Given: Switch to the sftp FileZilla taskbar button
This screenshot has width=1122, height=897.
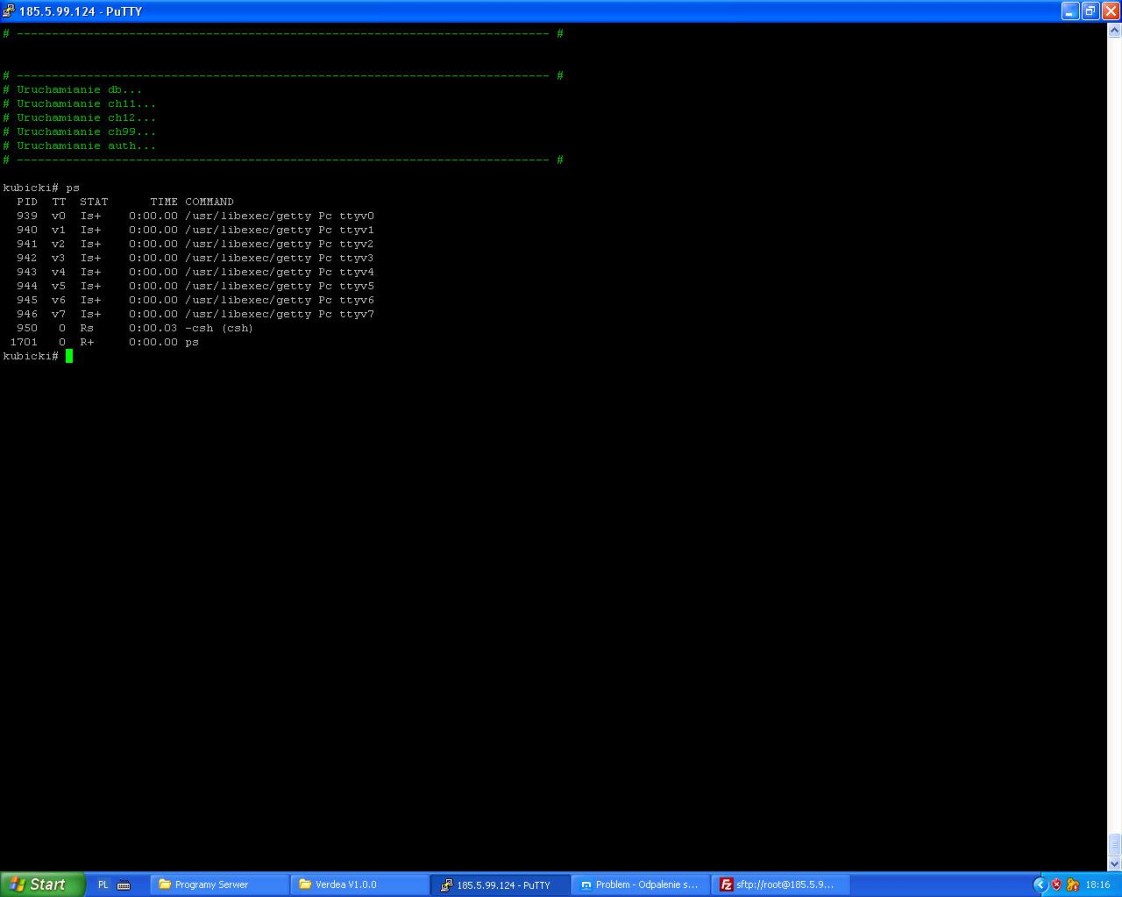Looking at the screenshot, I should click(781, 885).
